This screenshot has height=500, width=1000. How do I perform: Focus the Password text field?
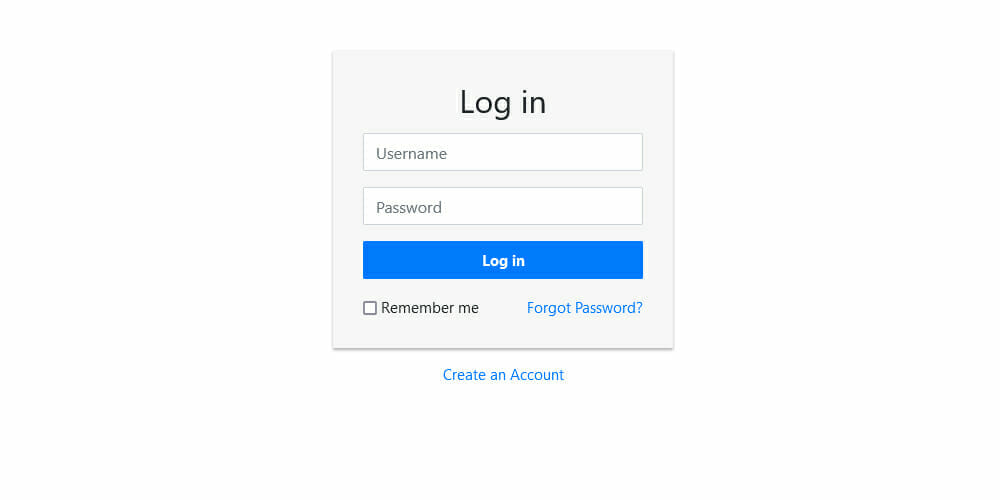[503, 206]
